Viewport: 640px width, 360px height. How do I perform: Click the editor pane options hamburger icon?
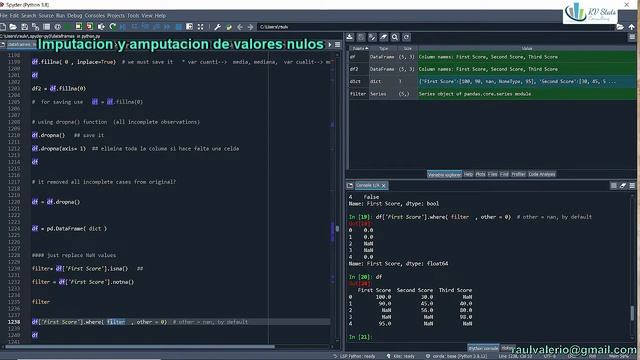click(338, 44)
